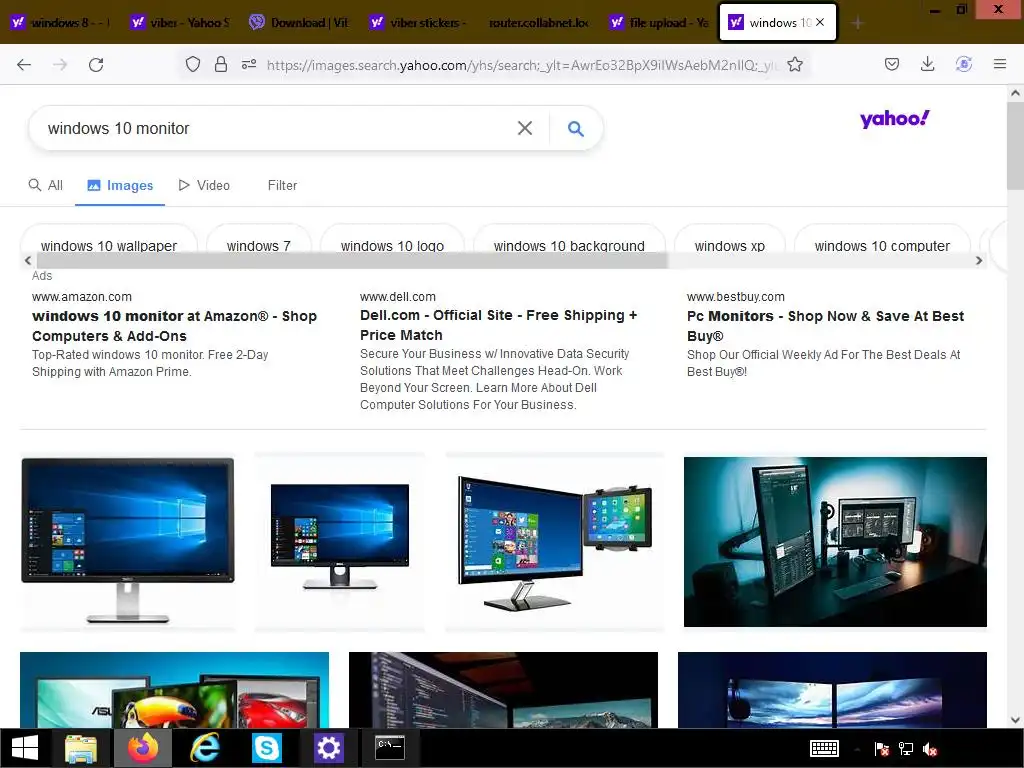Open the Dell.com Official Site ad link
Image resolution: width=1024 pixels, height=768 pixels.
498,325
